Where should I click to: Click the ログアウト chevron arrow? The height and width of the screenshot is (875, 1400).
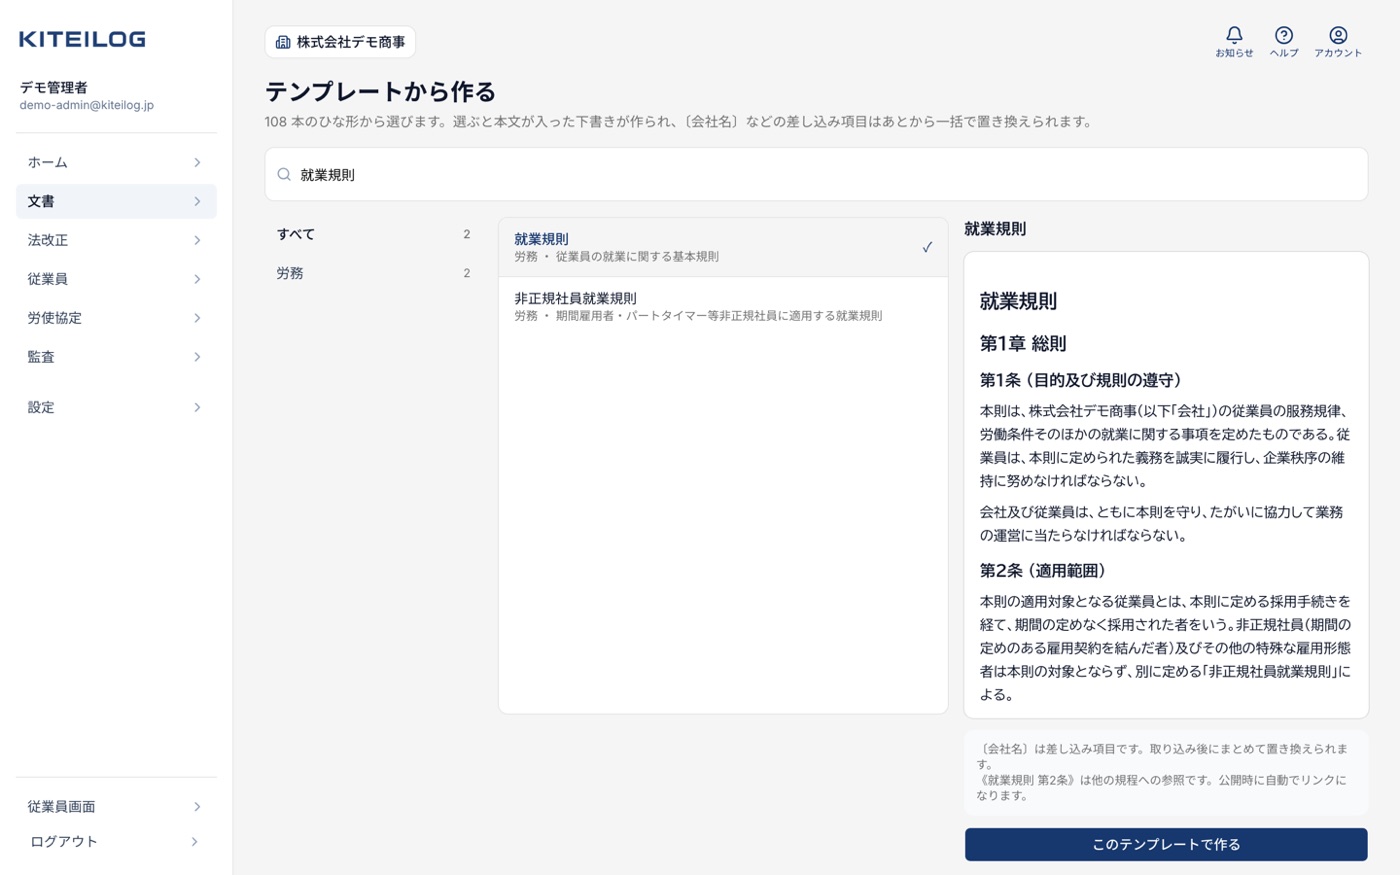[194, 841]
